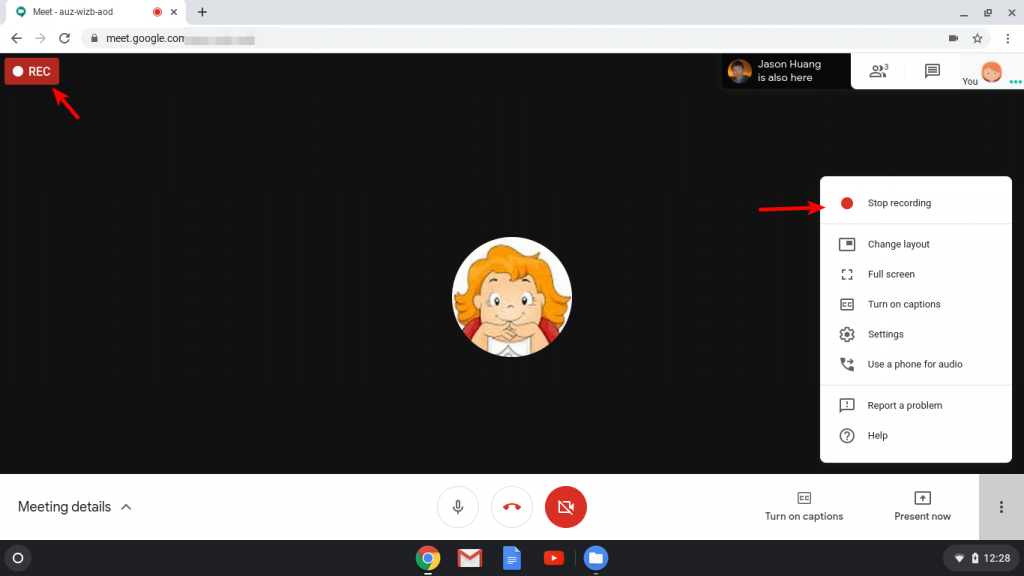Click the camera permission icon in address bar
This screenshot has width=1024, height=576.
pyautogui.click(x=953, y=39)
